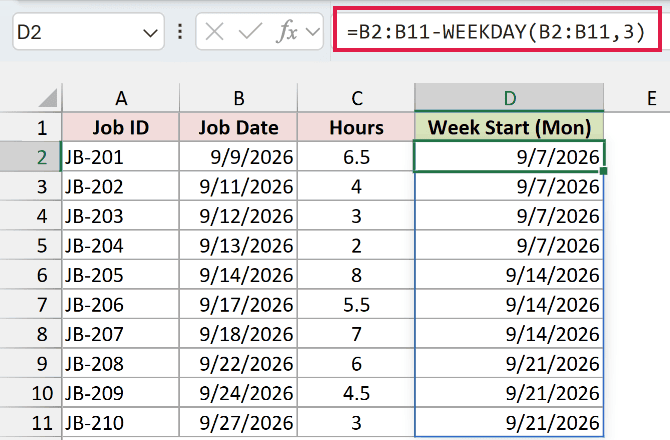Expand the formula bar functions dropdown chevron
This screenshot has height=440, width=670.
(x=313, y=32)
